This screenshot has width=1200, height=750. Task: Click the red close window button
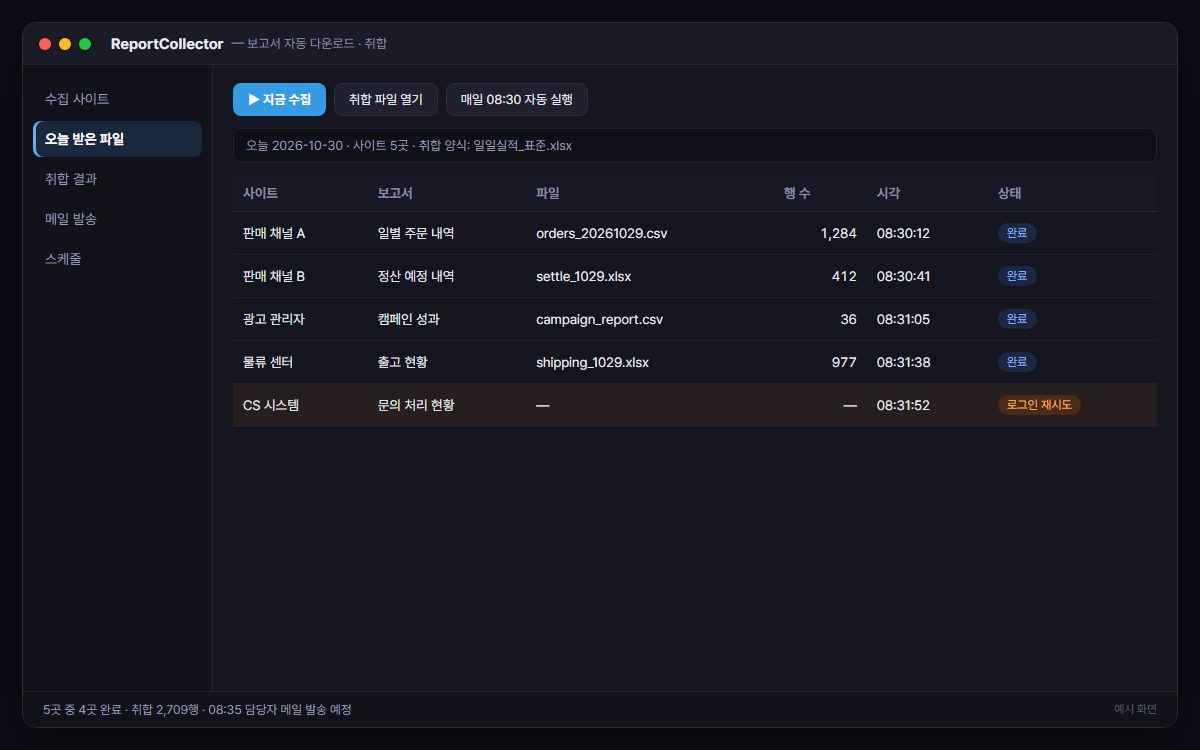click(x=45, y=44)
